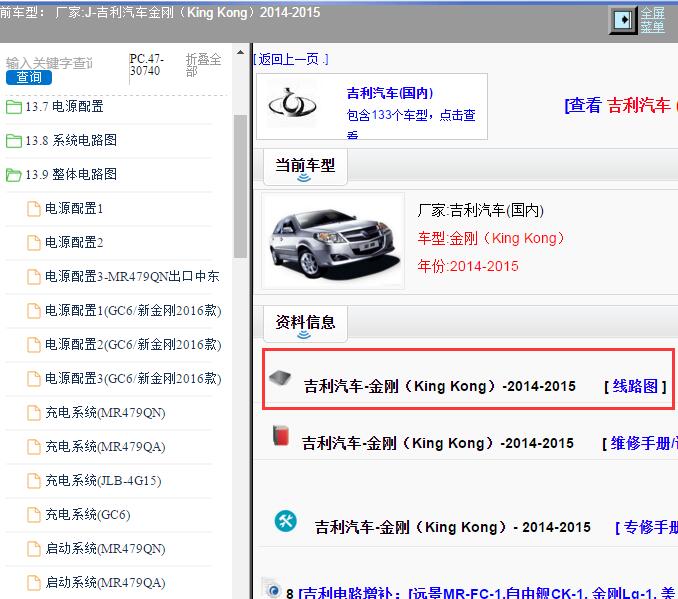Select the 当前车型 tab
678x599 pixels.
point(305,167)
